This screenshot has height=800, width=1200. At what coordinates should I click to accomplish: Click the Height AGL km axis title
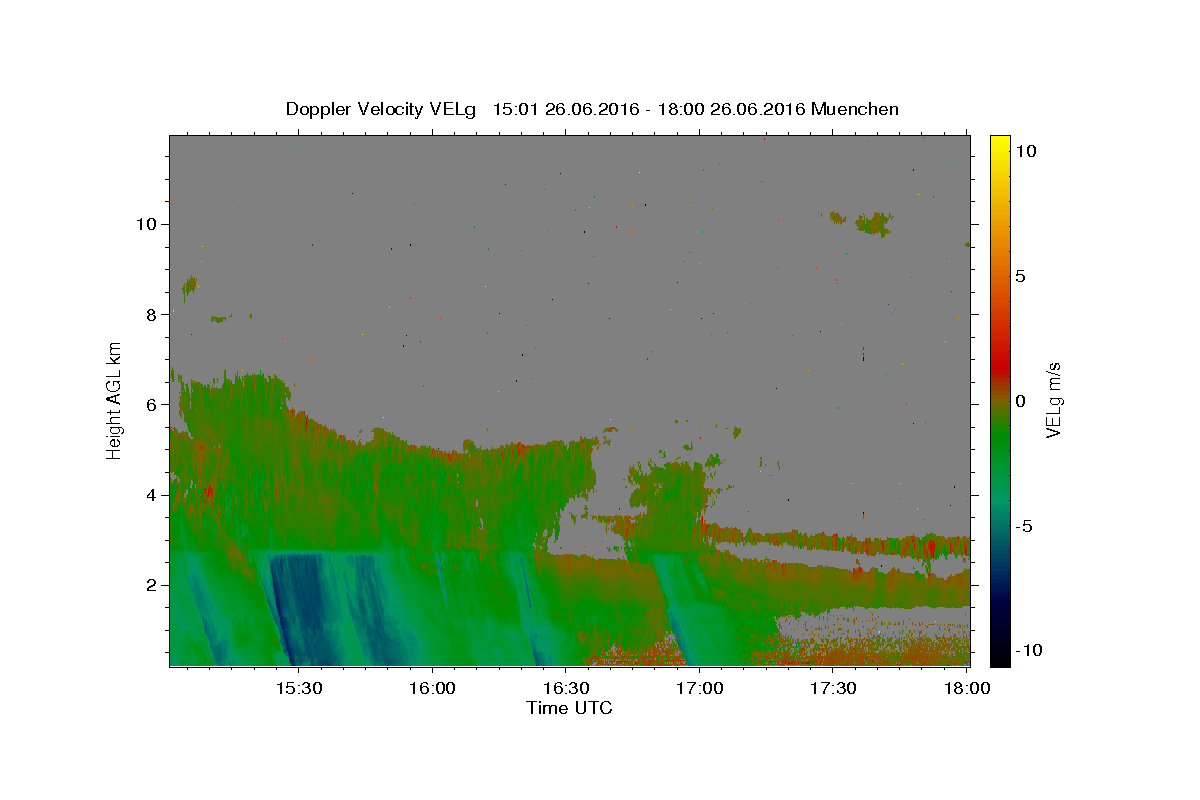[114, 400]
